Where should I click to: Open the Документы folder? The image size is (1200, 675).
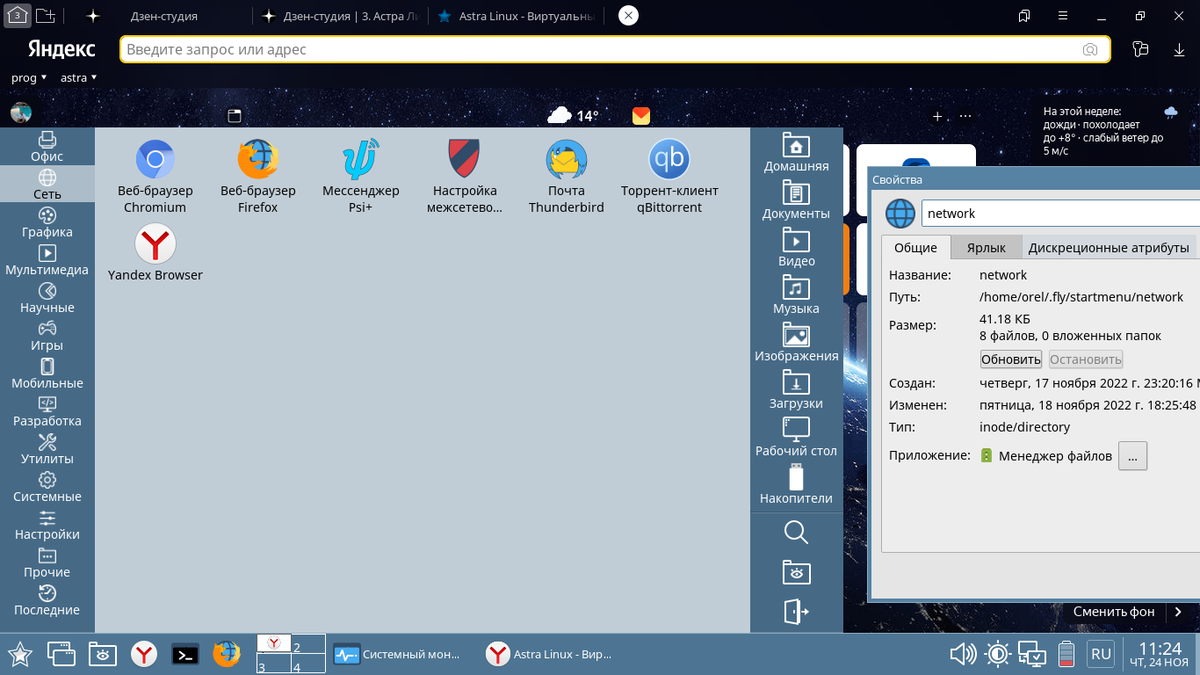click(796, 200)
